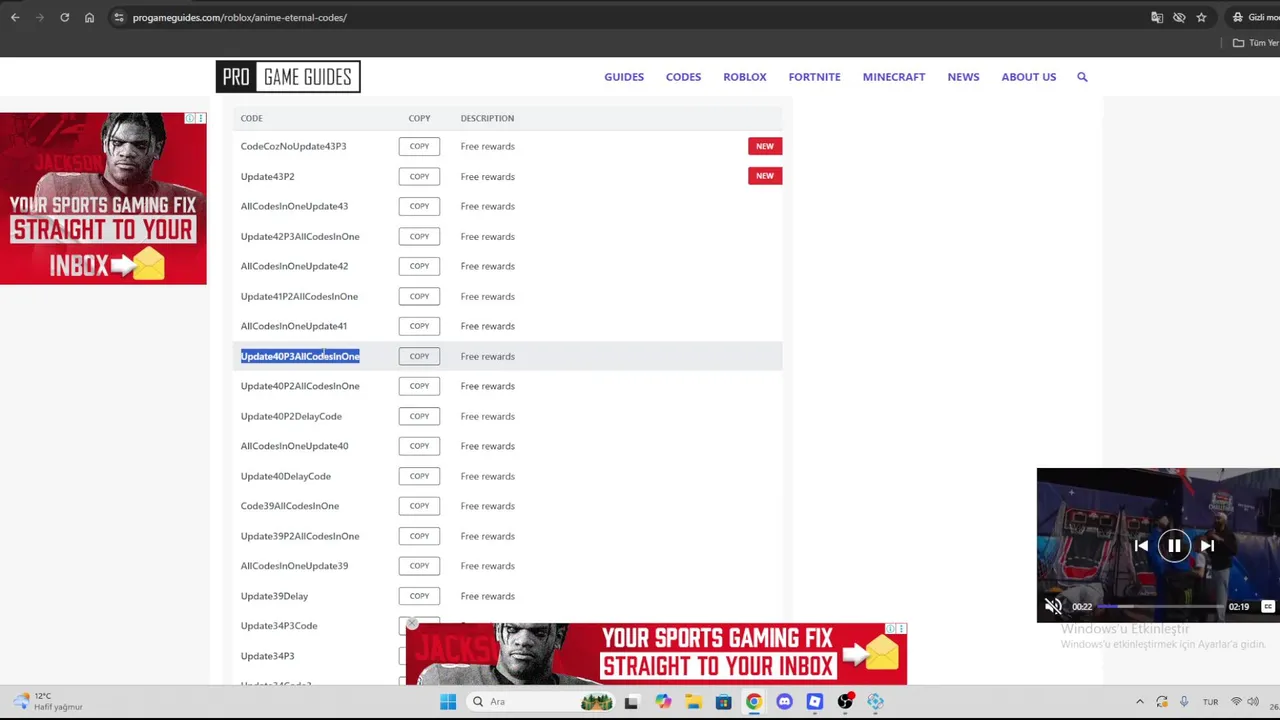Open the Windows Start menu

(448, 702)
